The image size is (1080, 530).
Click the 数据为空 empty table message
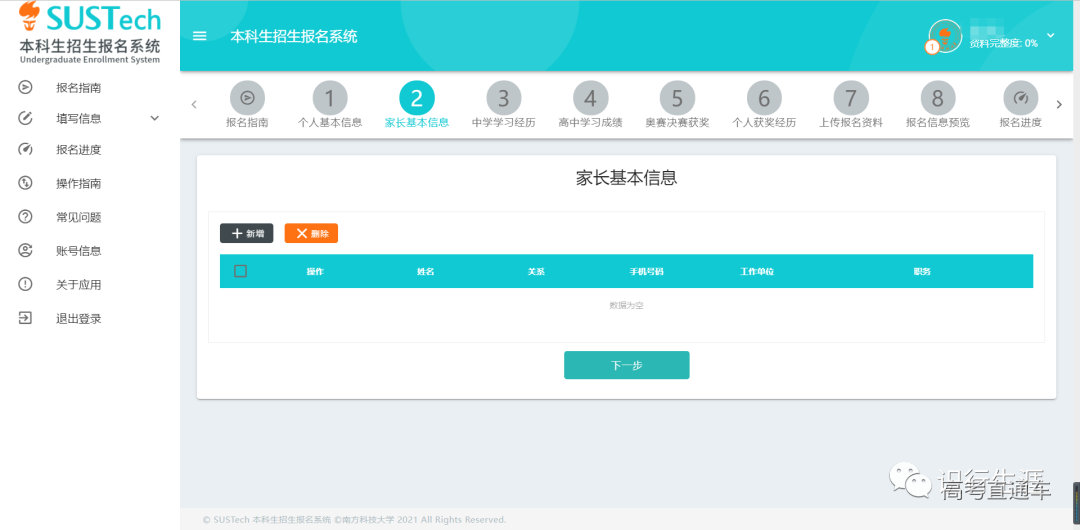626,305
